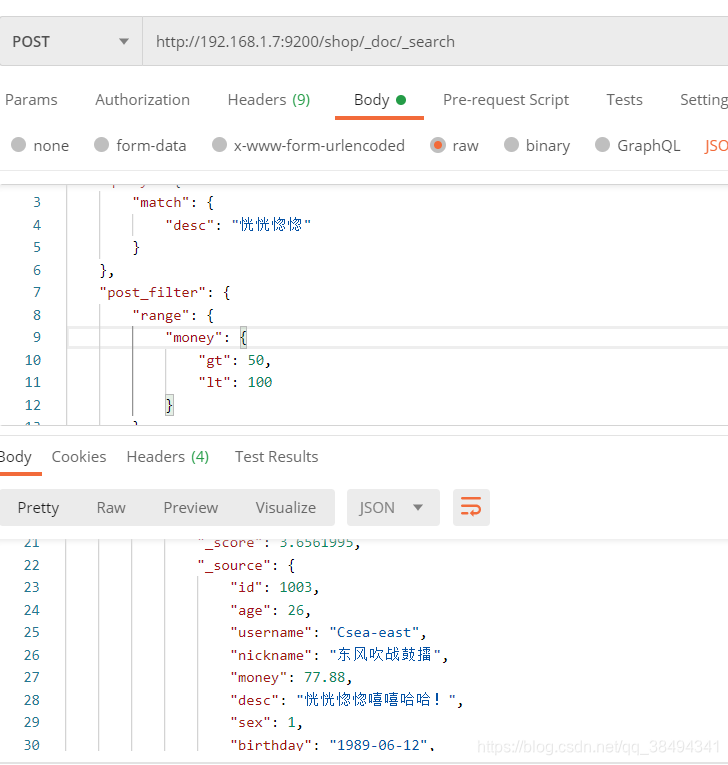Open the Pre-request Script tab
The height and width of the screenshot is (765, 728).
click(506, 100)
